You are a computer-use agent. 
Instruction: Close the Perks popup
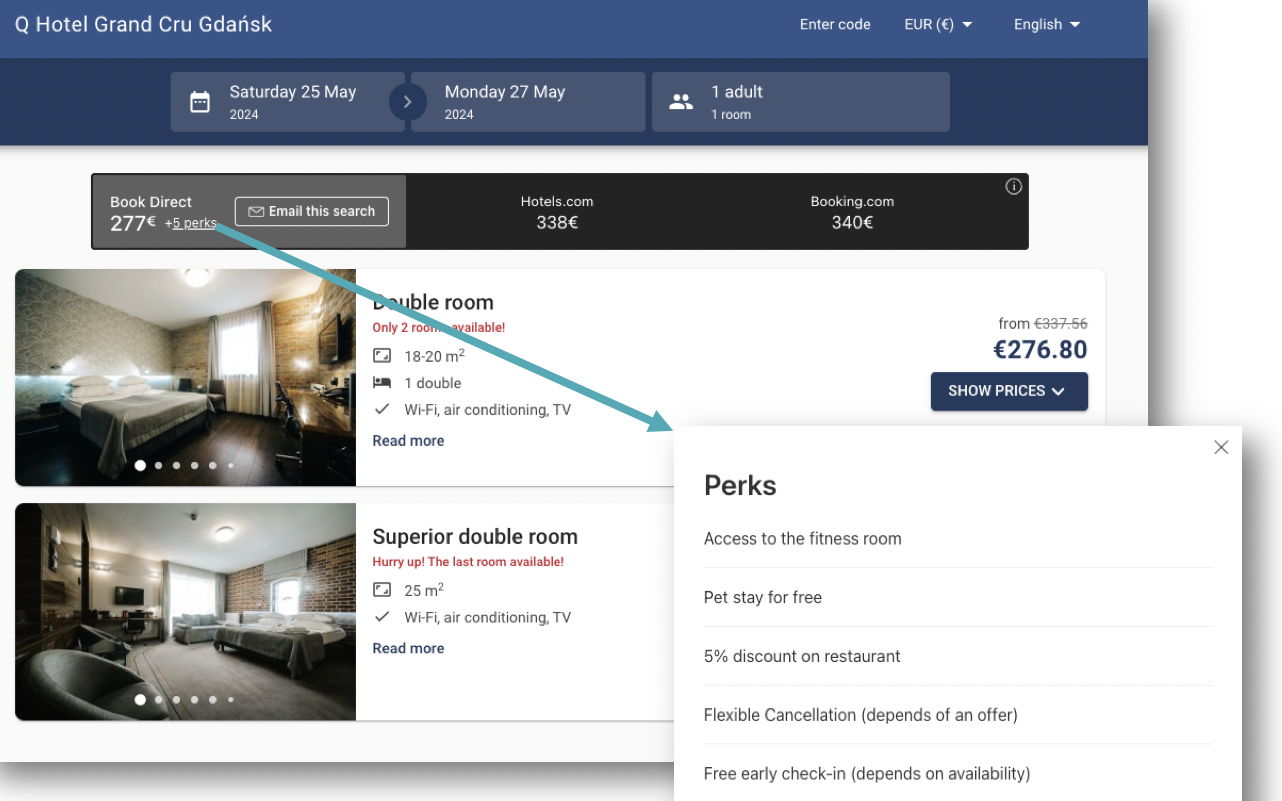pyautogui.click(x=1221, y=447)
